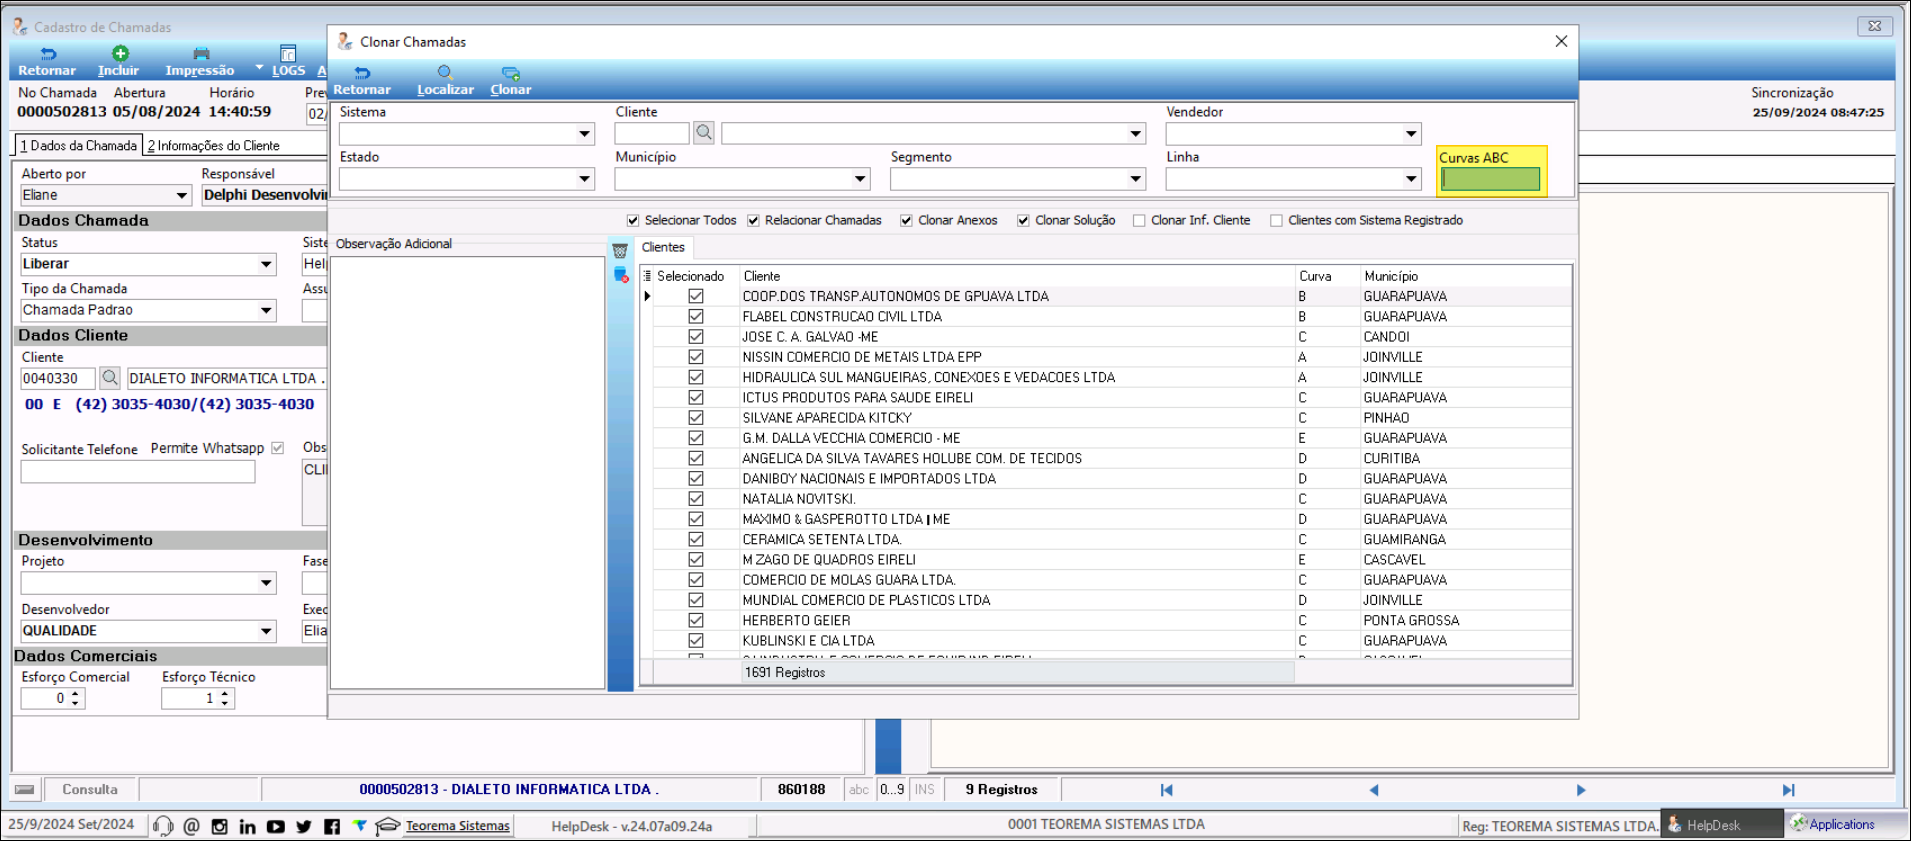Click the Localizar magnifier icon
Viewport: 1911px width, 841px height.
(x=445, y=73)
